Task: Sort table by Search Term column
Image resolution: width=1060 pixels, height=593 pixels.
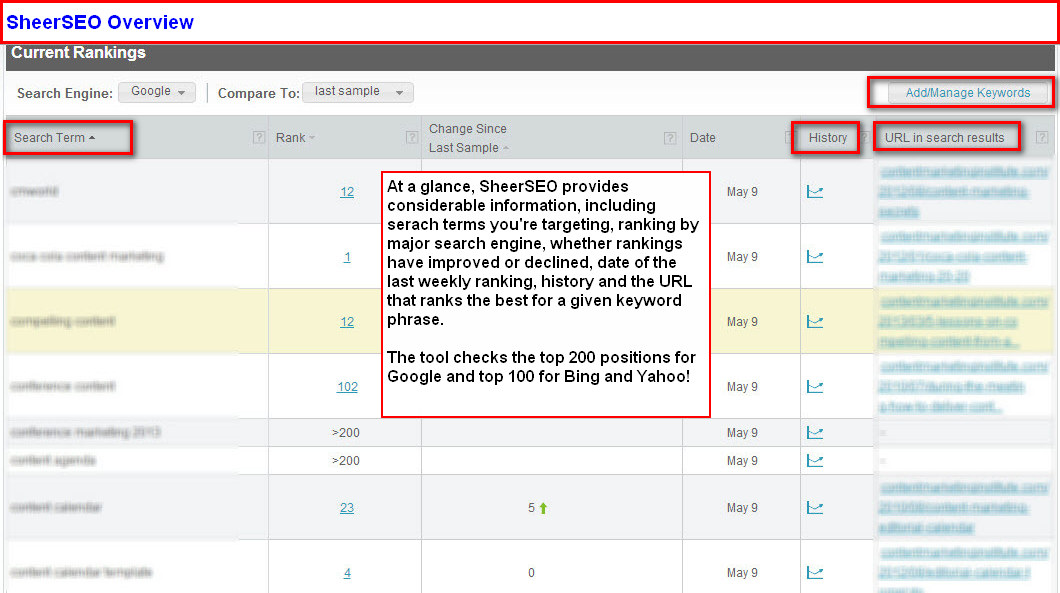Action: coord(54,137)
